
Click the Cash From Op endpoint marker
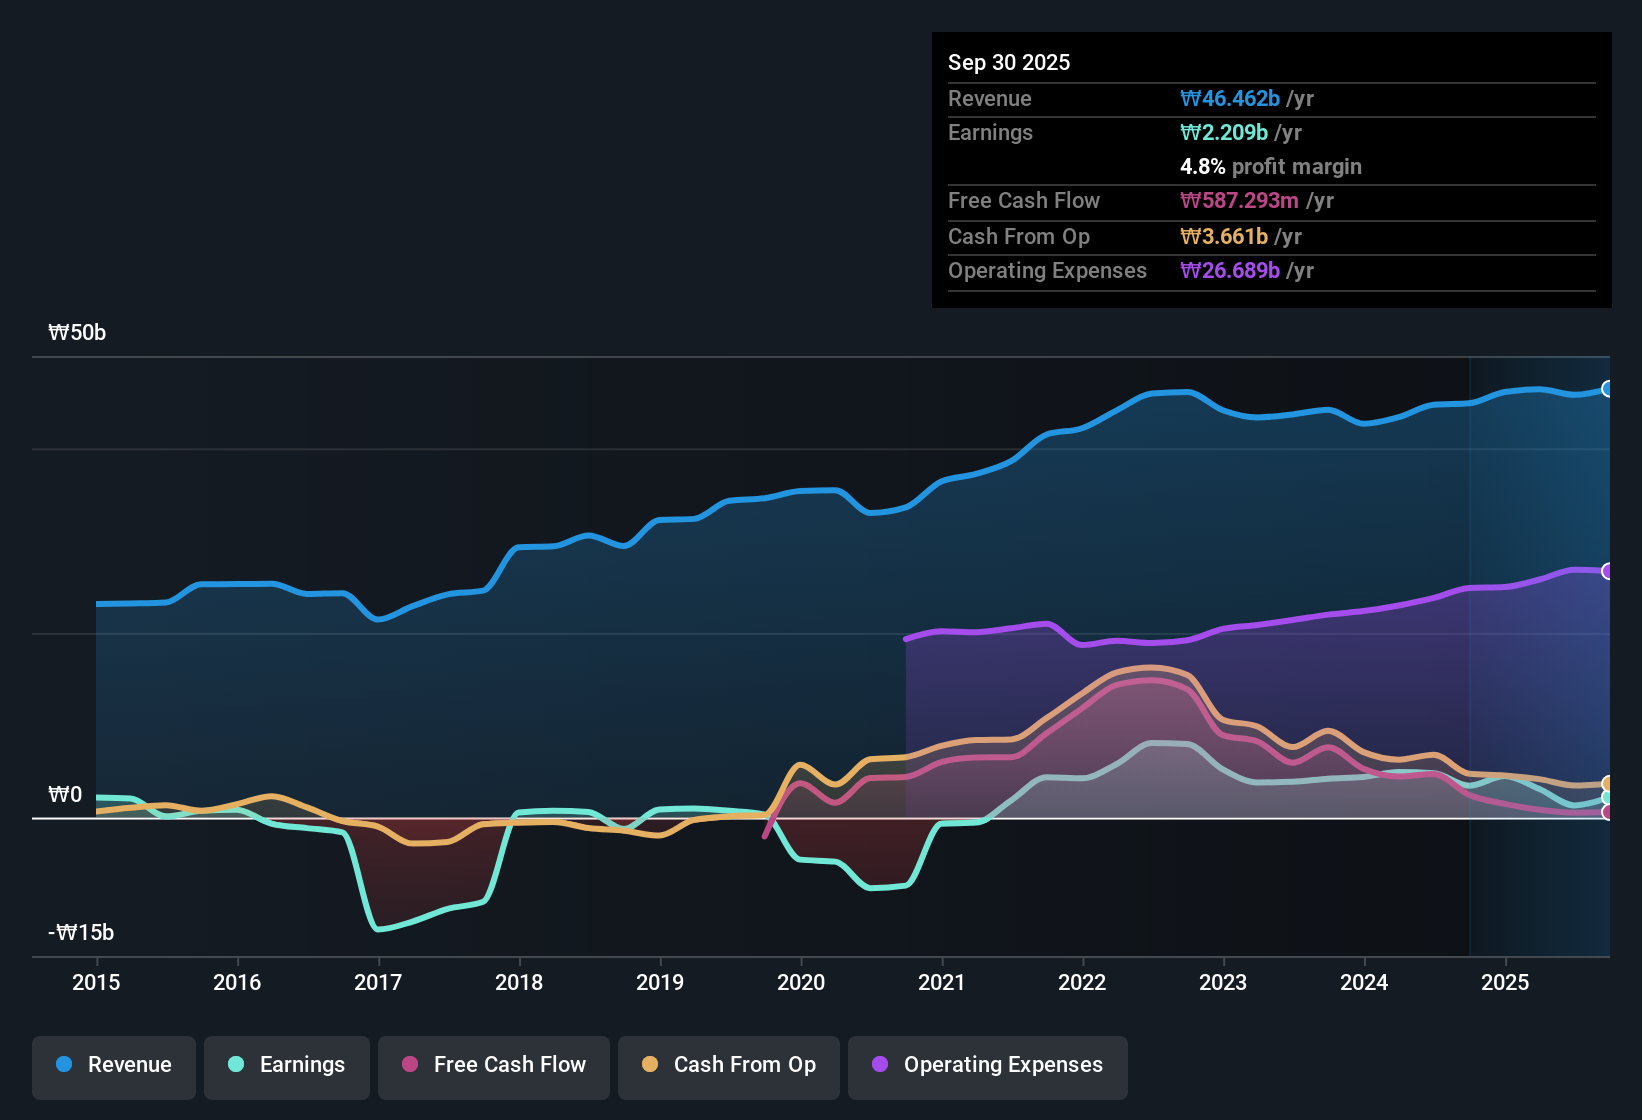point(1608,783)
